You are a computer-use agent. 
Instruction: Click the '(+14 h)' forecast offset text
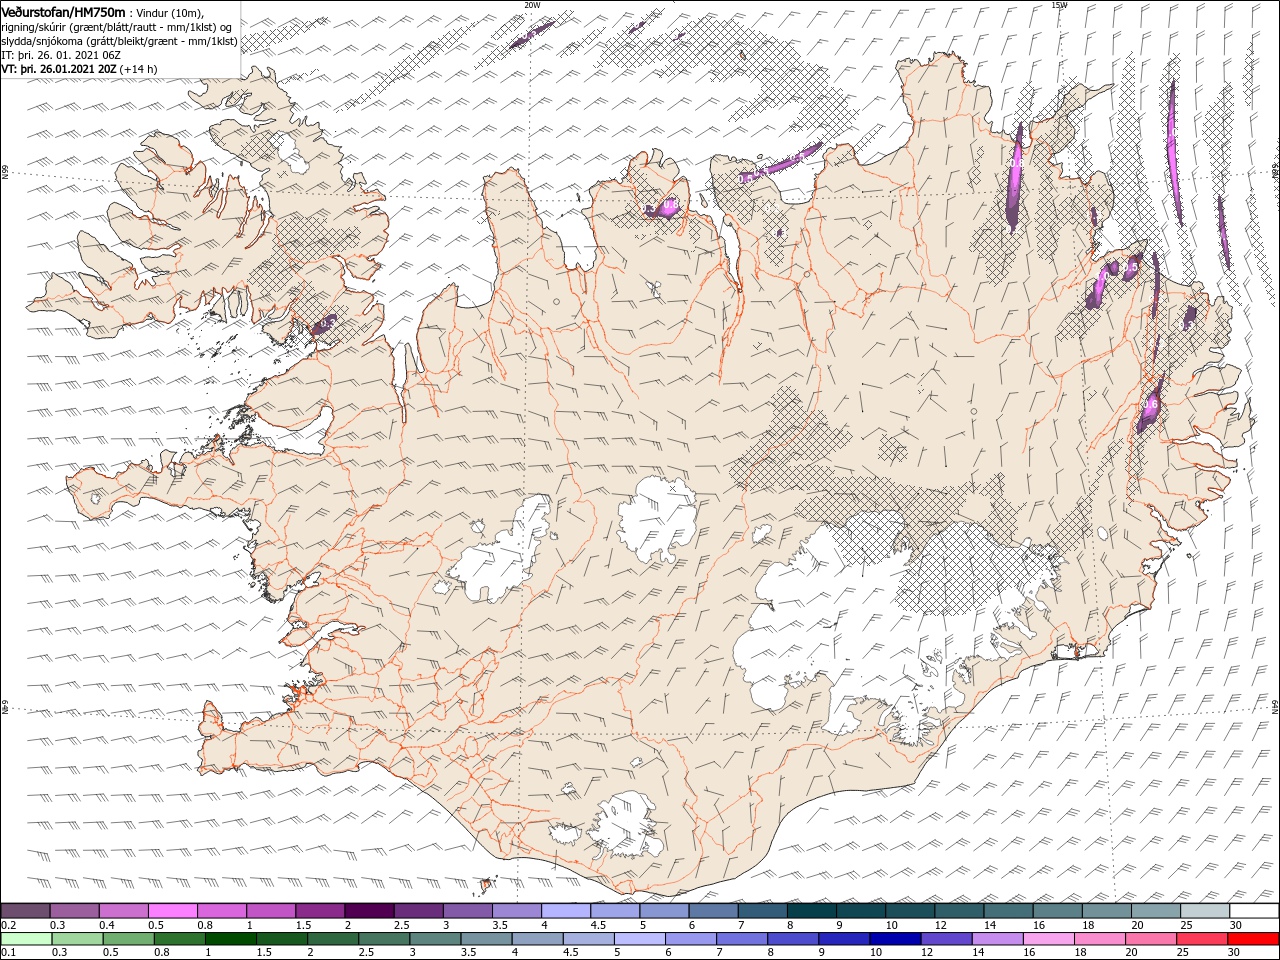pos(138,69)
